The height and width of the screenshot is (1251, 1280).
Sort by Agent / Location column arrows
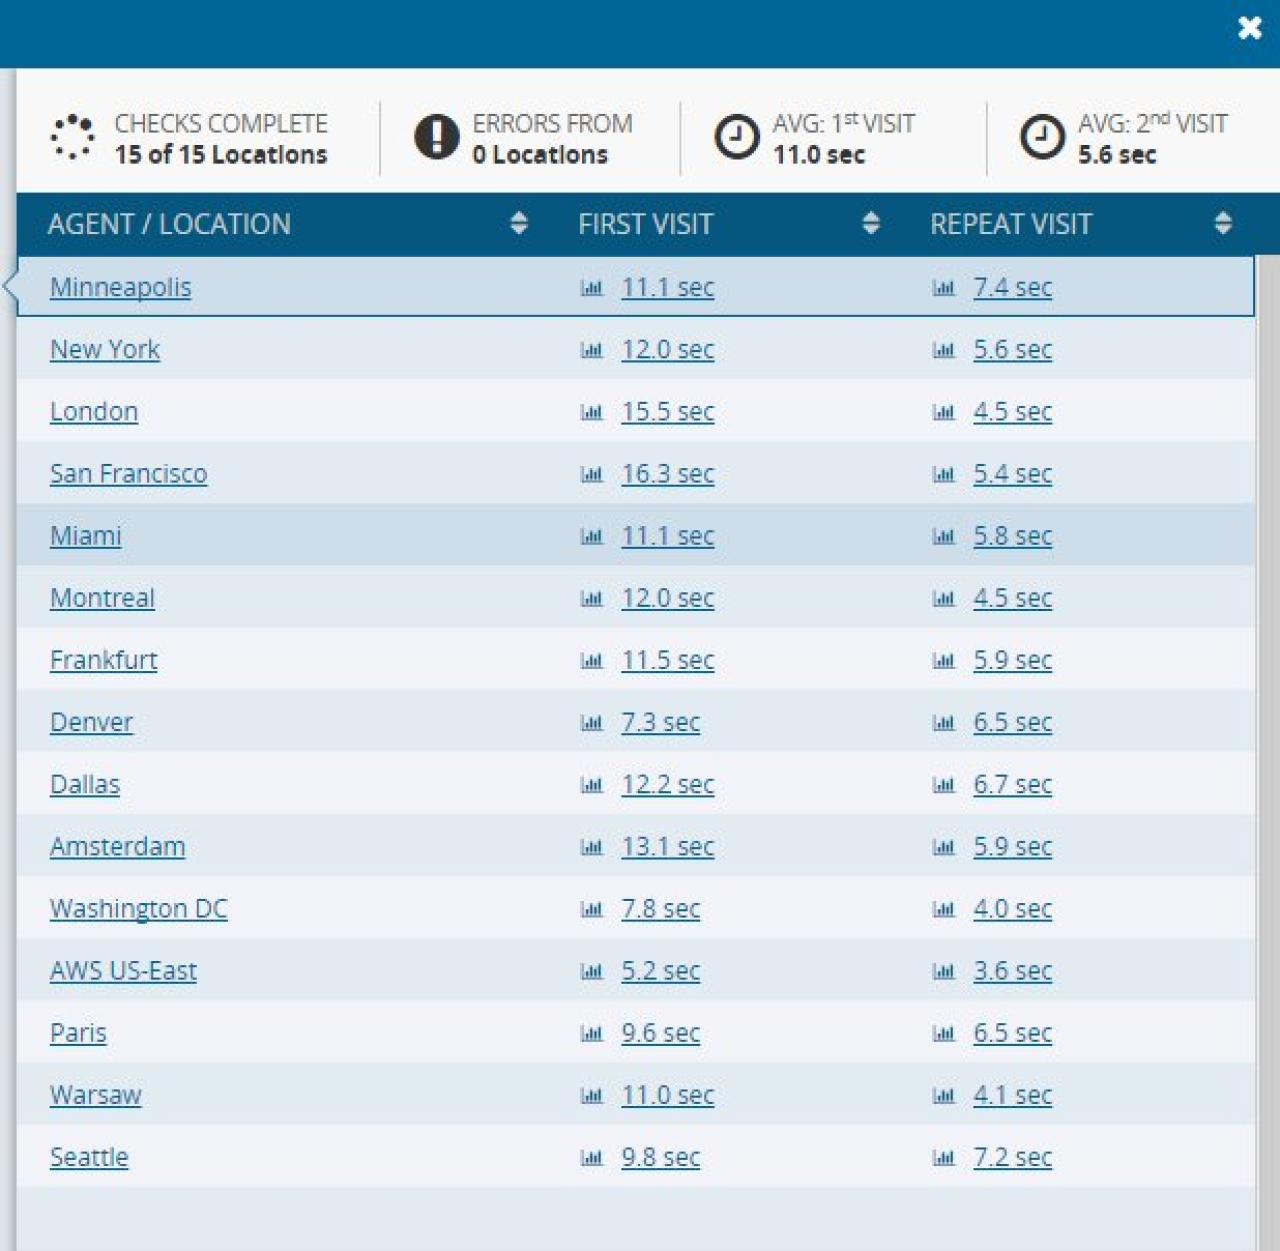[518, 223]
